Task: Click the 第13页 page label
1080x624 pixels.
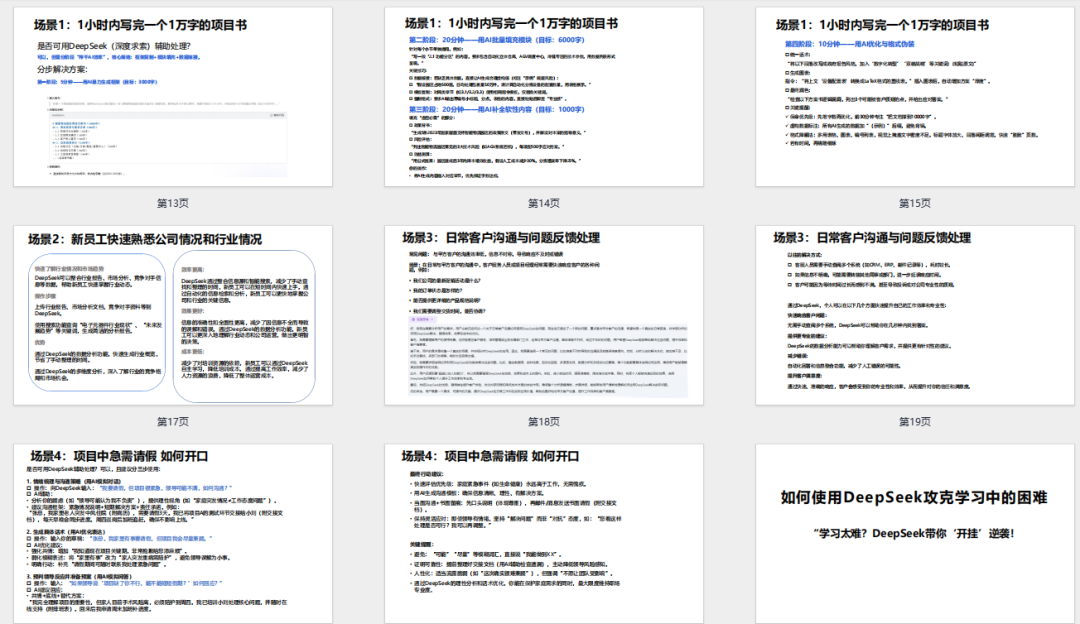Action: coord(173,203)
